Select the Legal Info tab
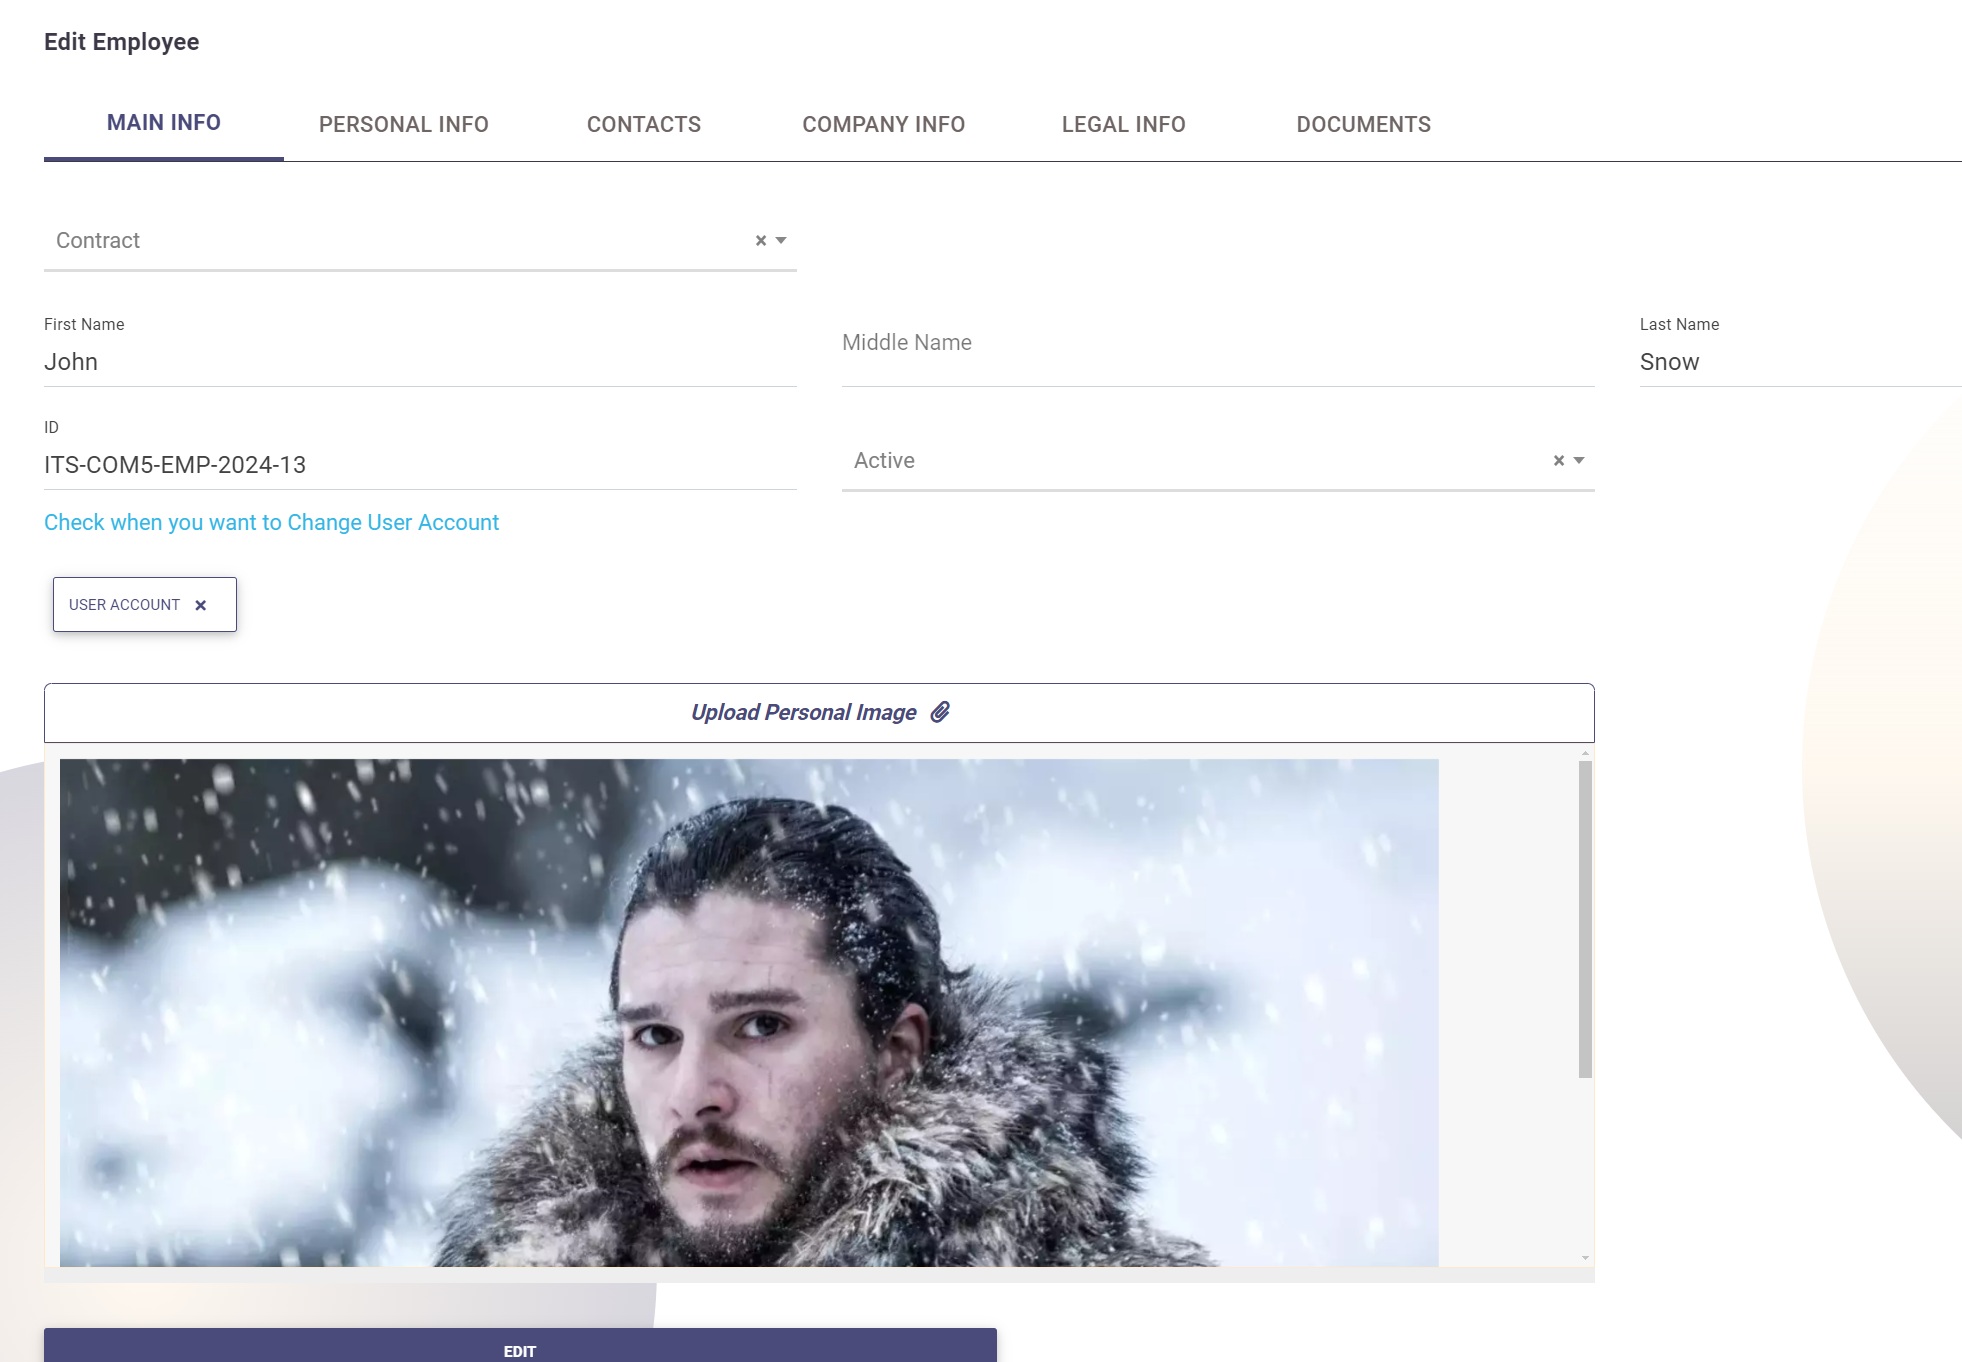 tap(1124, 124)
